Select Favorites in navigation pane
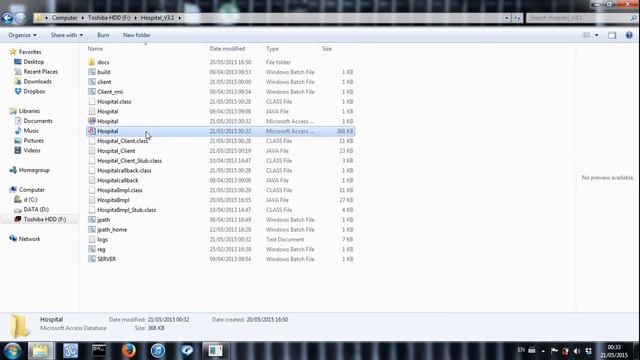The width and height of the screenshot is (640, 360). [x=30, y=52]
